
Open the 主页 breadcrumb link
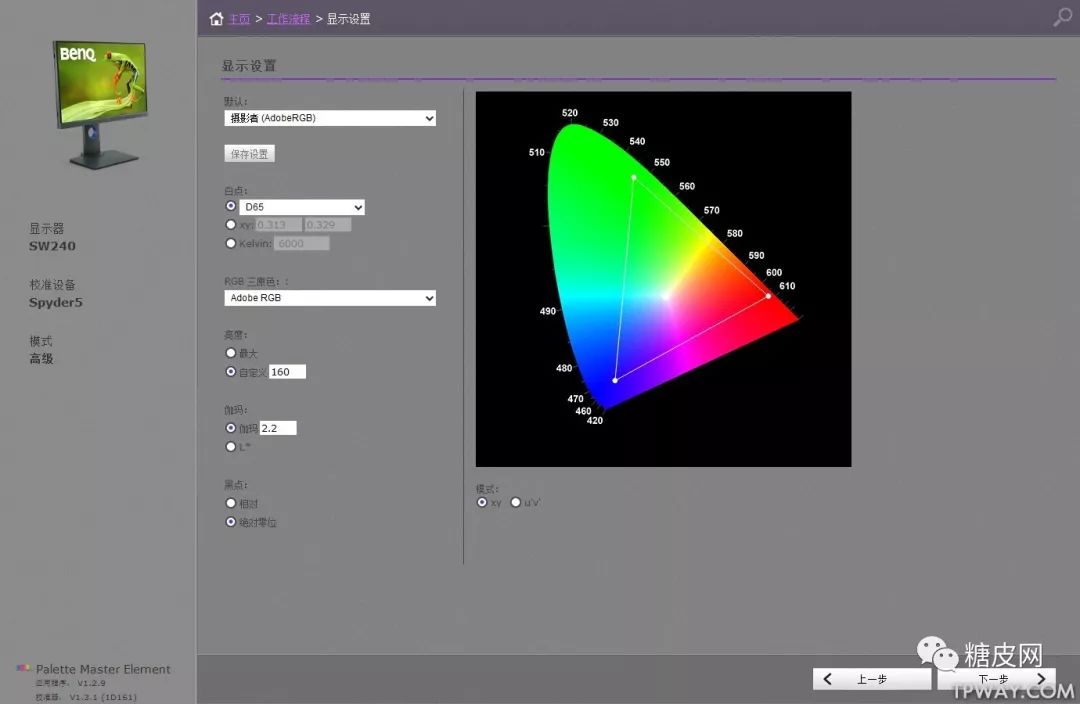pyautogui.click(x=240, y=19)
